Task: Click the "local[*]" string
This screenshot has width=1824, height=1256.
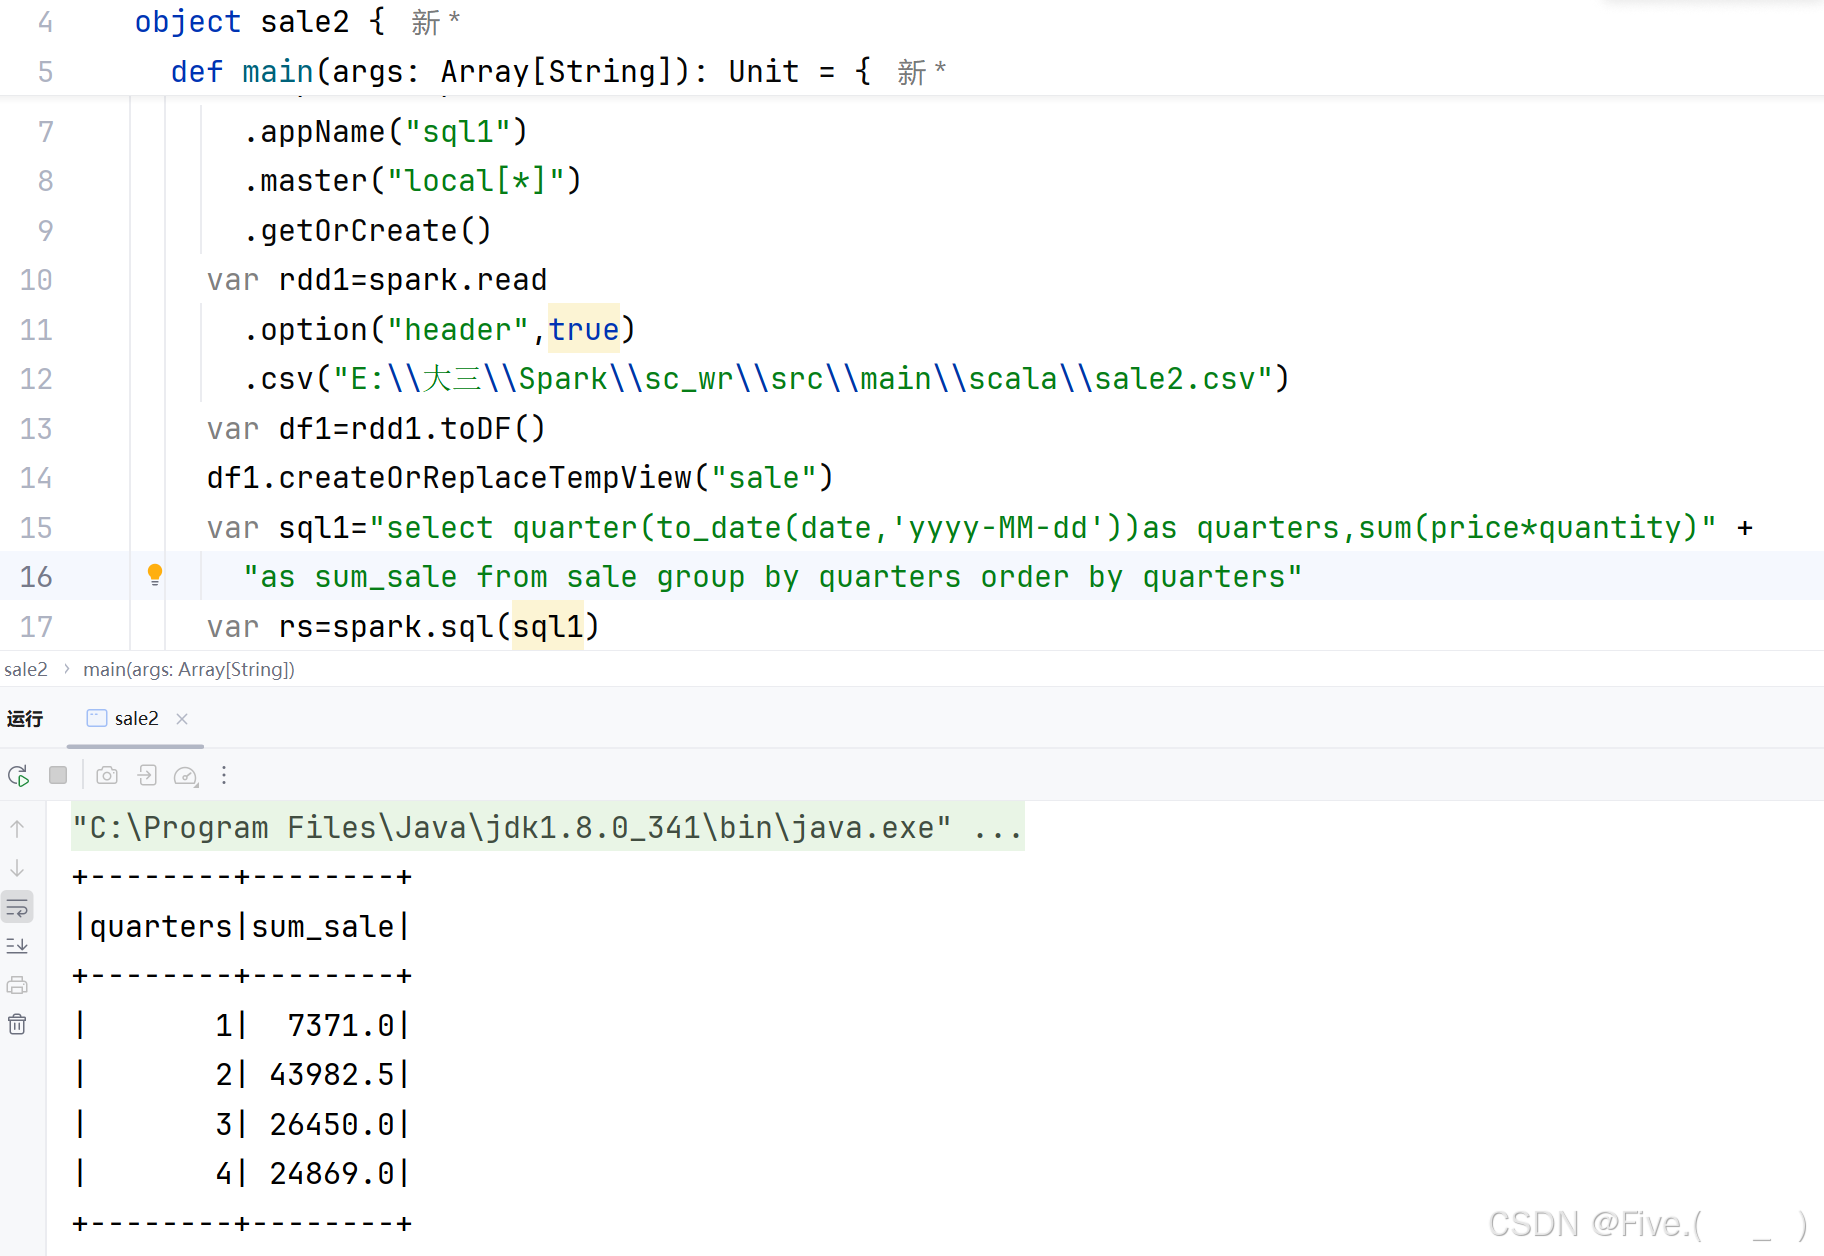Action: (477, 181)
